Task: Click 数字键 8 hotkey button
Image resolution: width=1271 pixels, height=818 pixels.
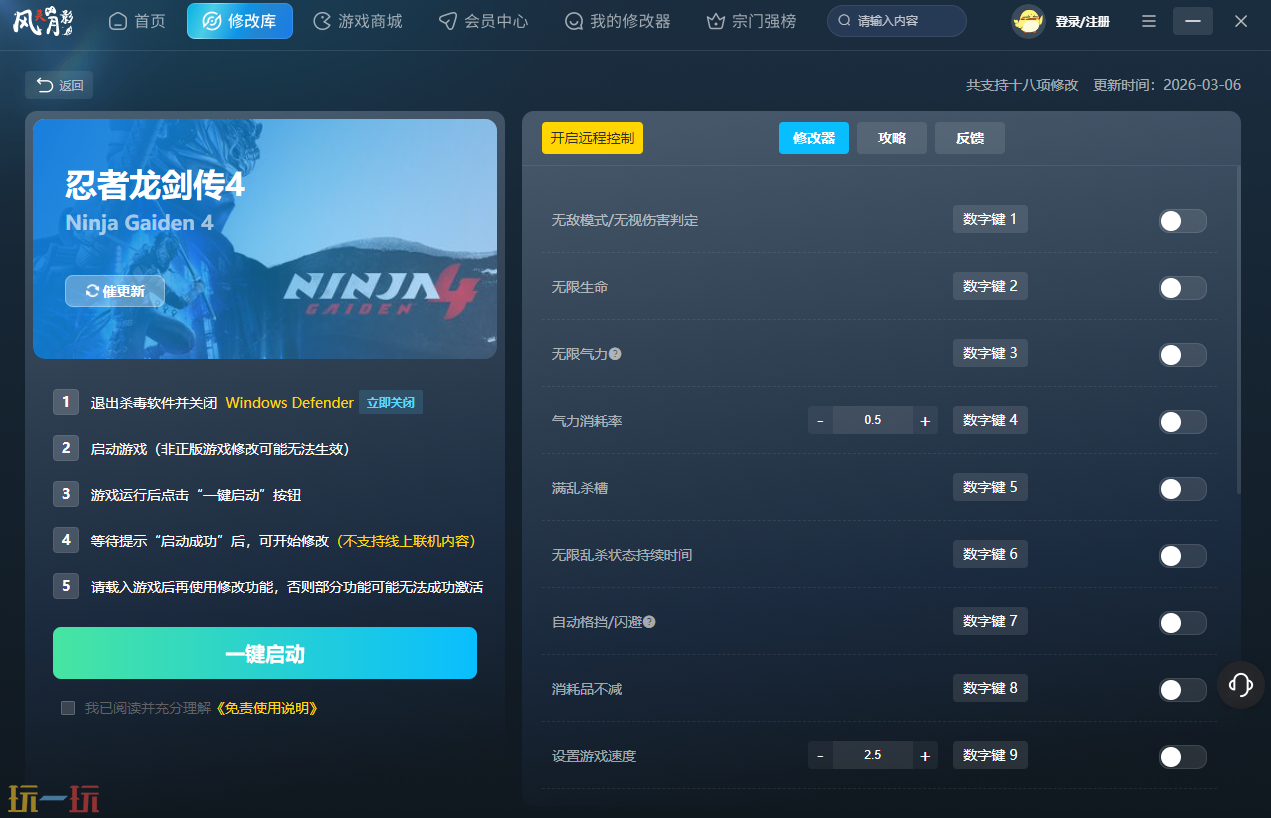Action: (990, 688)
